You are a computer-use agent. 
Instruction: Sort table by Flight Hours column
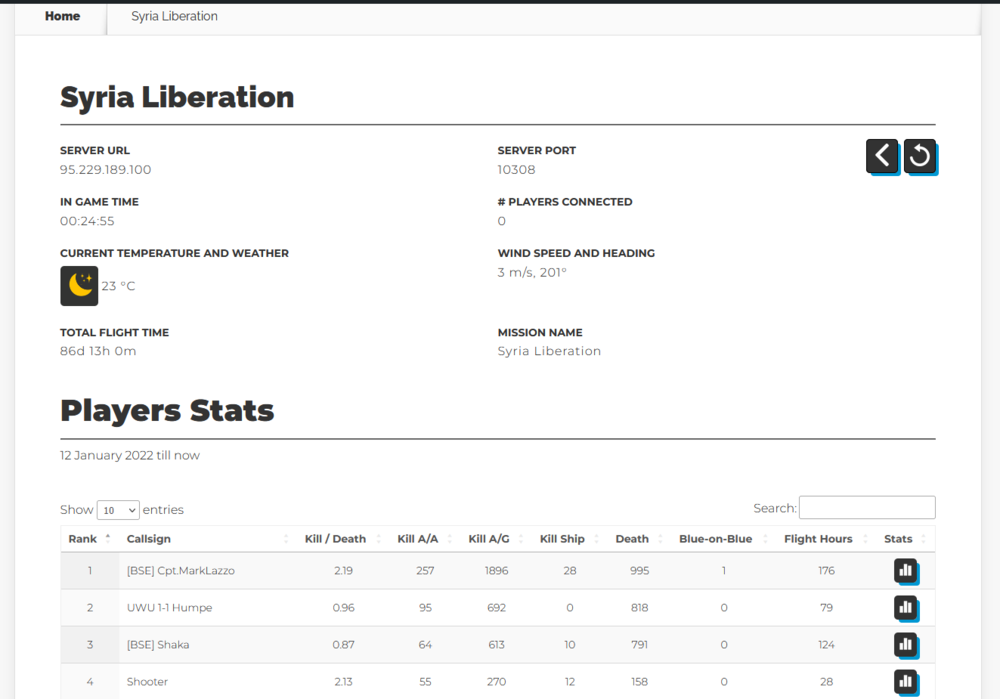(x=826, y=539)
